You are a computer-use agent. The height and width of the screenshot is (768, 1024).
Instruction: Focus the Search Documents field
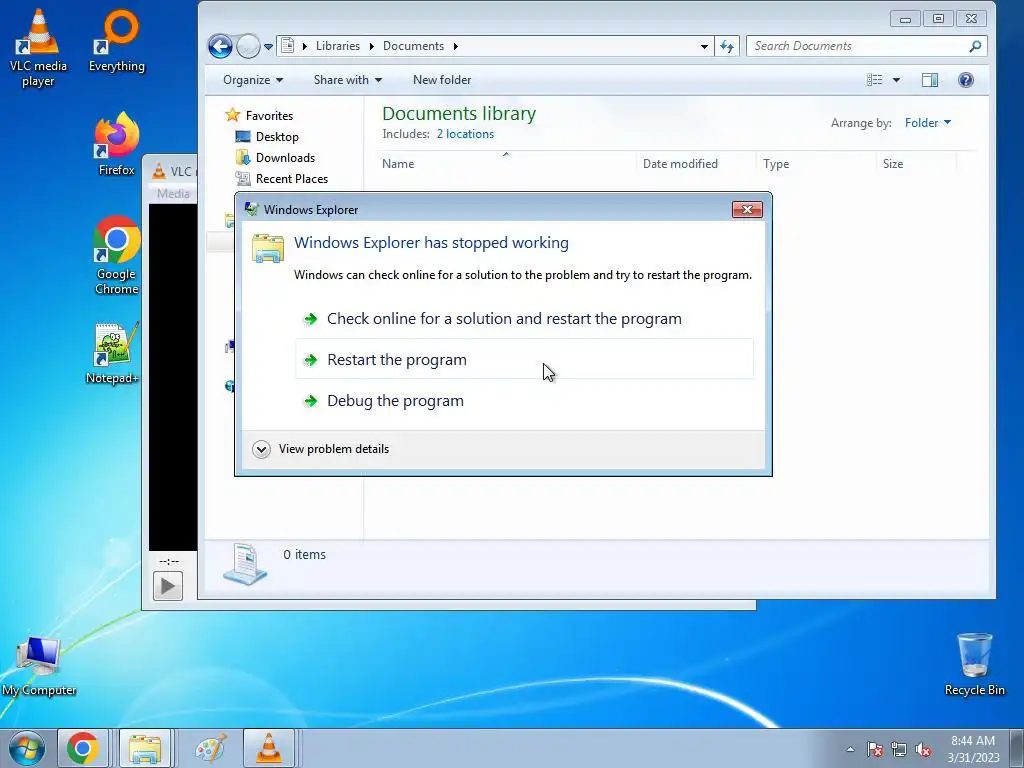click(860, 46)
